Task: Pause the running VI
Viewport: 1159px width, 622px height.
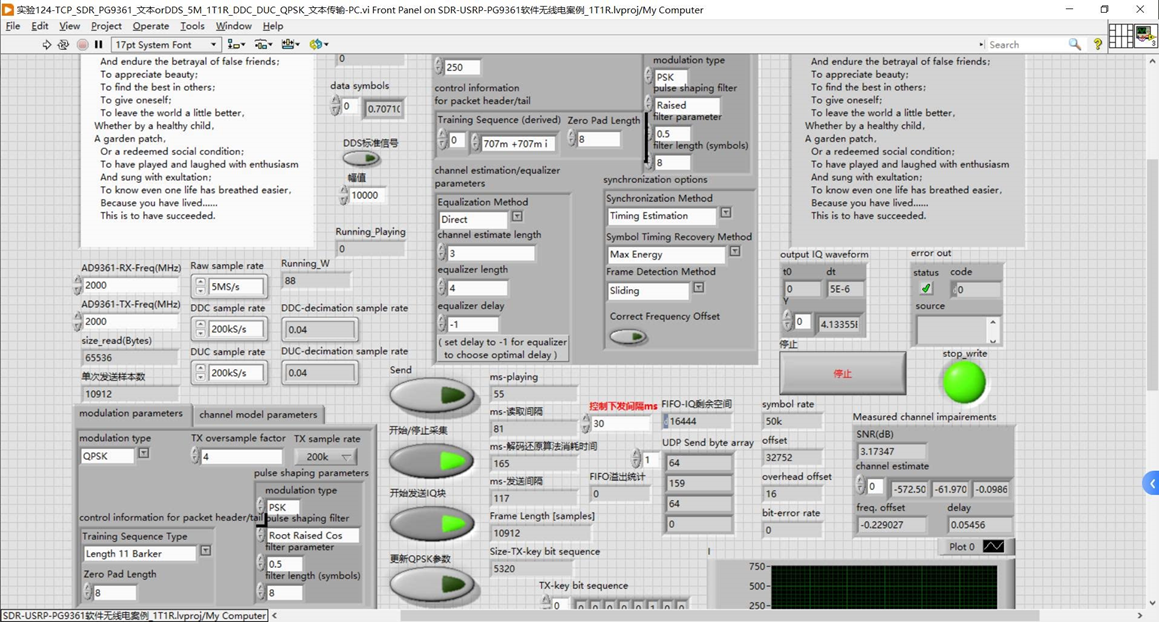Action: [x=98, y=44]
